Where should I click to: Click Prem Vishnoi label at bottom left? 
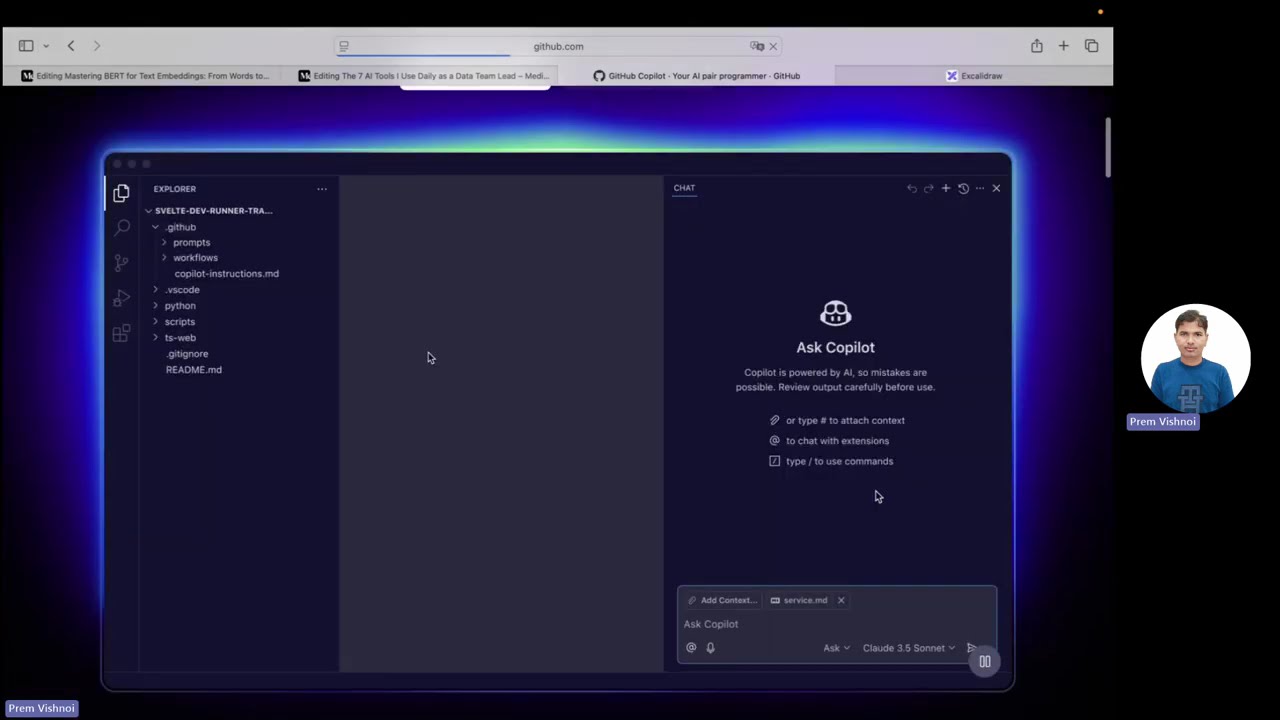(x=41, y=708)
